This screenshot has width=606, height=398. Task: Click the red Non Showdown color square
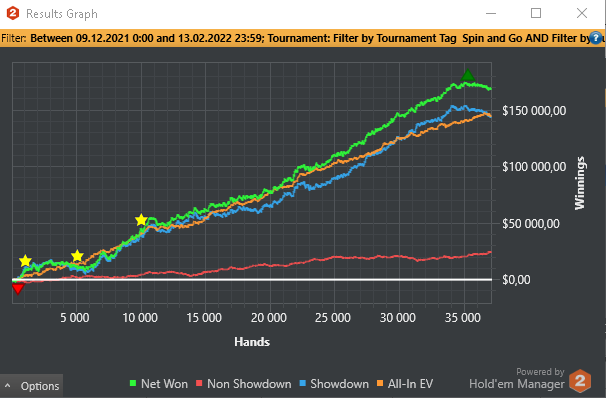click(x=199, y=383)
